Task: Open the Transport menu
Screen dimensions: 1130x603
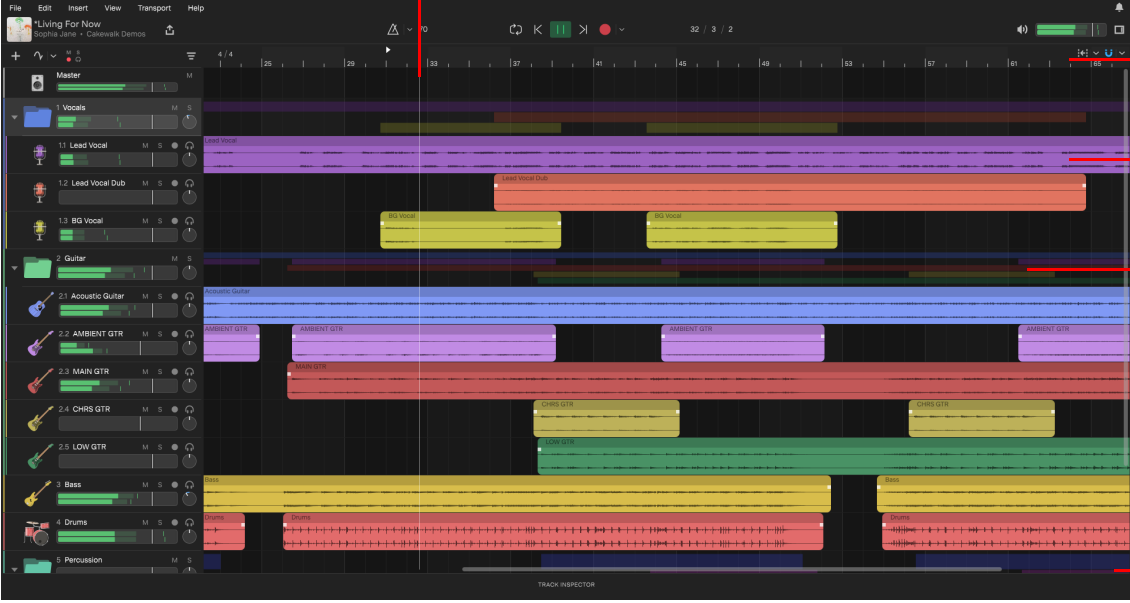Action: coord(154,8)
